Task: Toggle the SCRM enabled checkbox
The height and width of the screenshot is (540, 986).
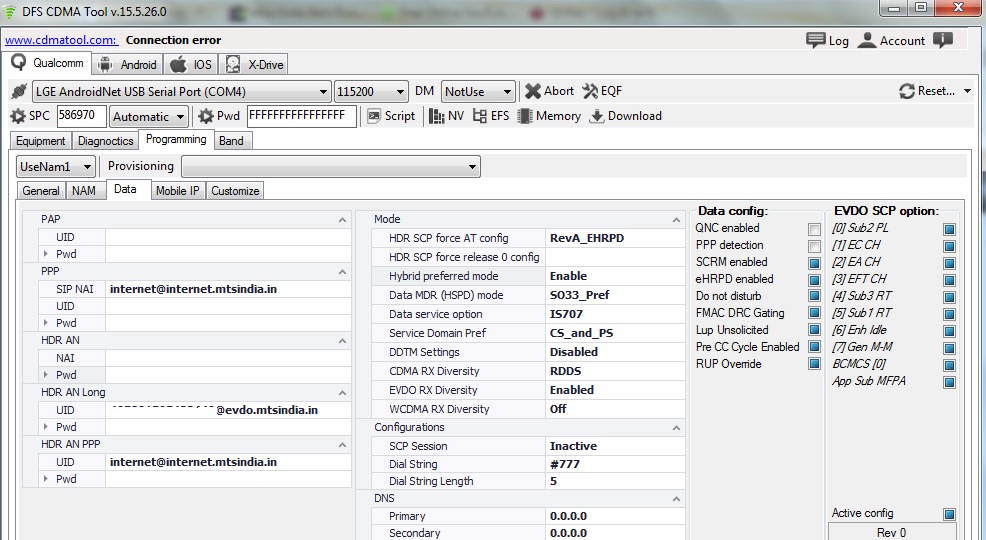Action: [814, 263]
